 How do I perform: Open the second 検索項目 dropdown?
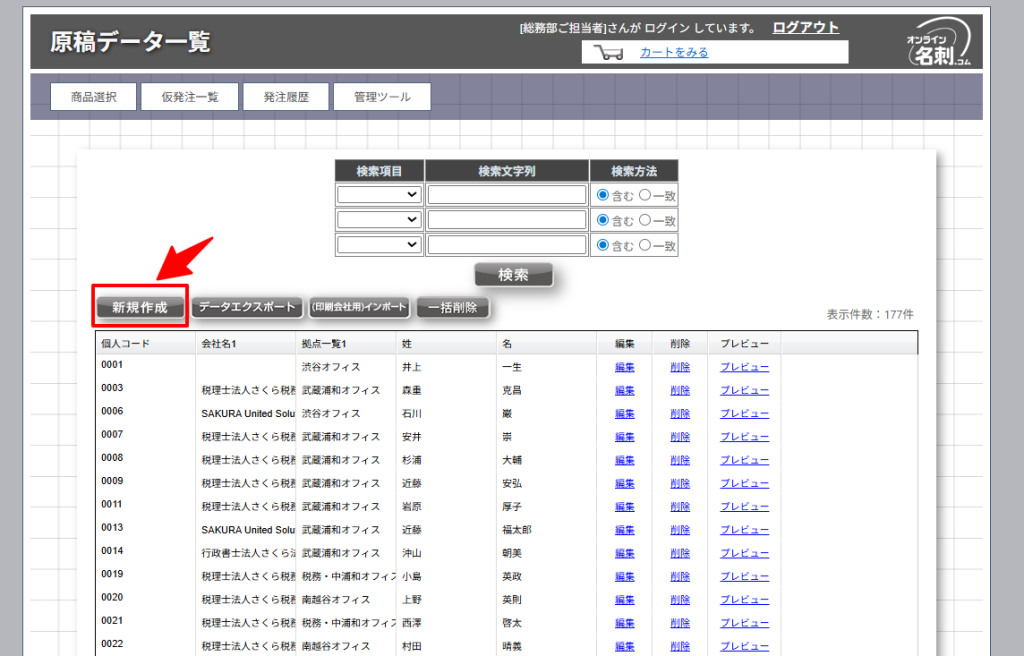pos(380,220)
